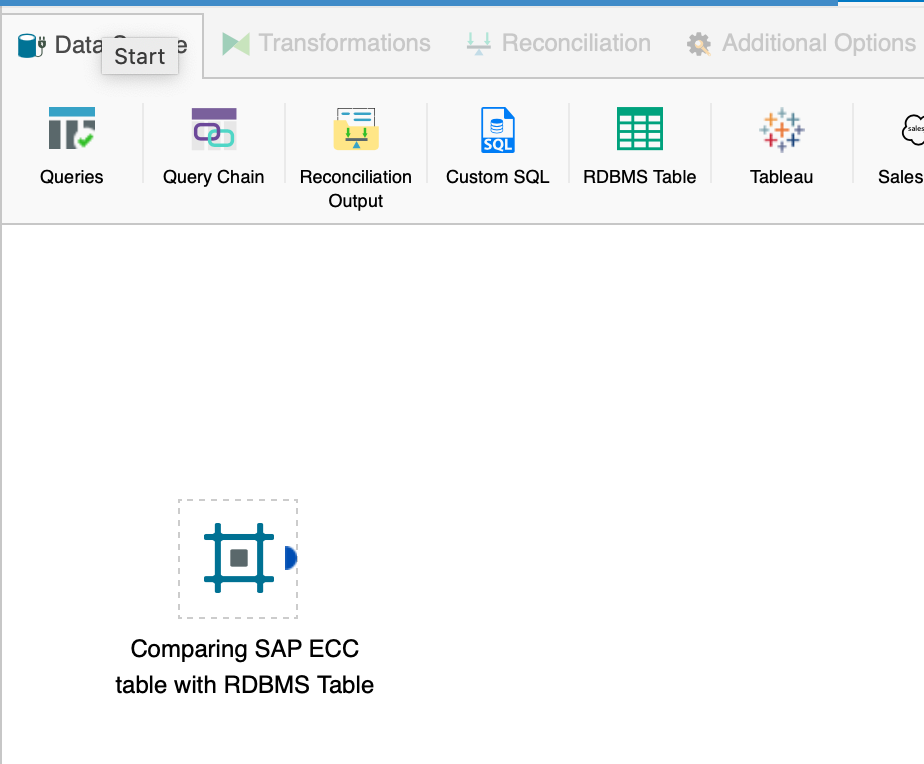Click the database plug icon on first tab
This screenshot has height=764, width=924.
(31, 45)
